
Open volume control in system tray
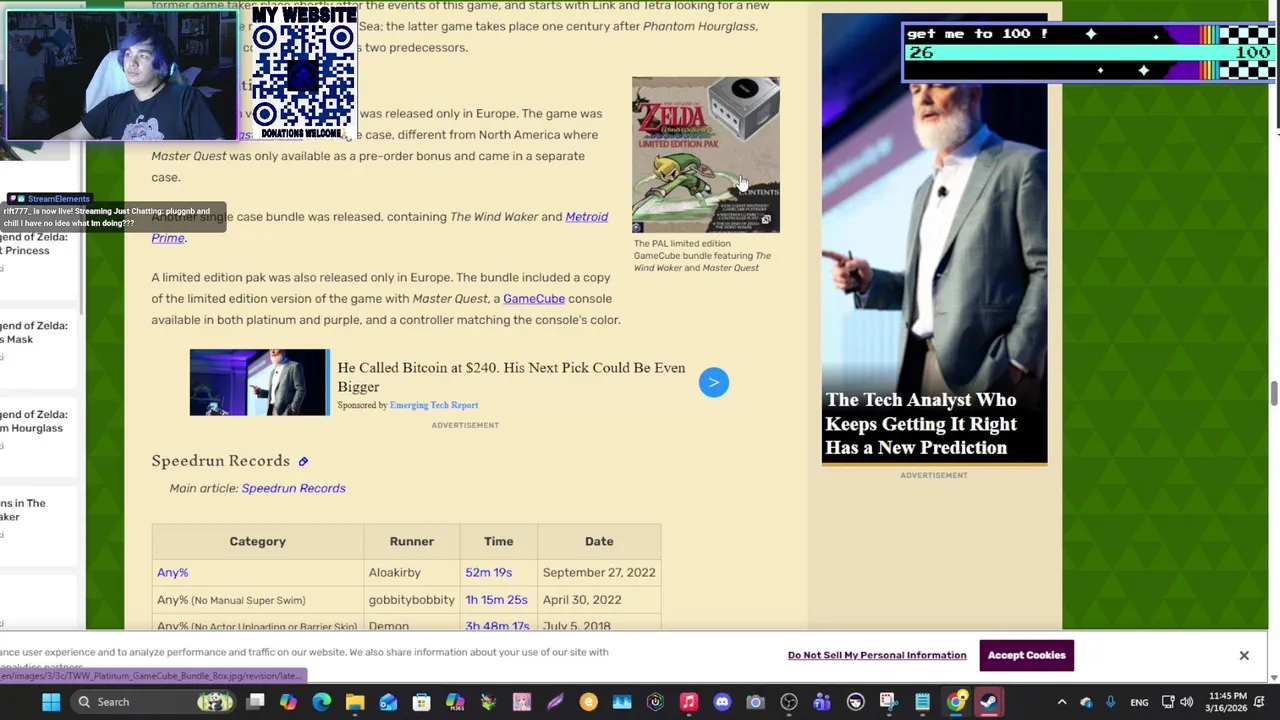pos(1186,702)
